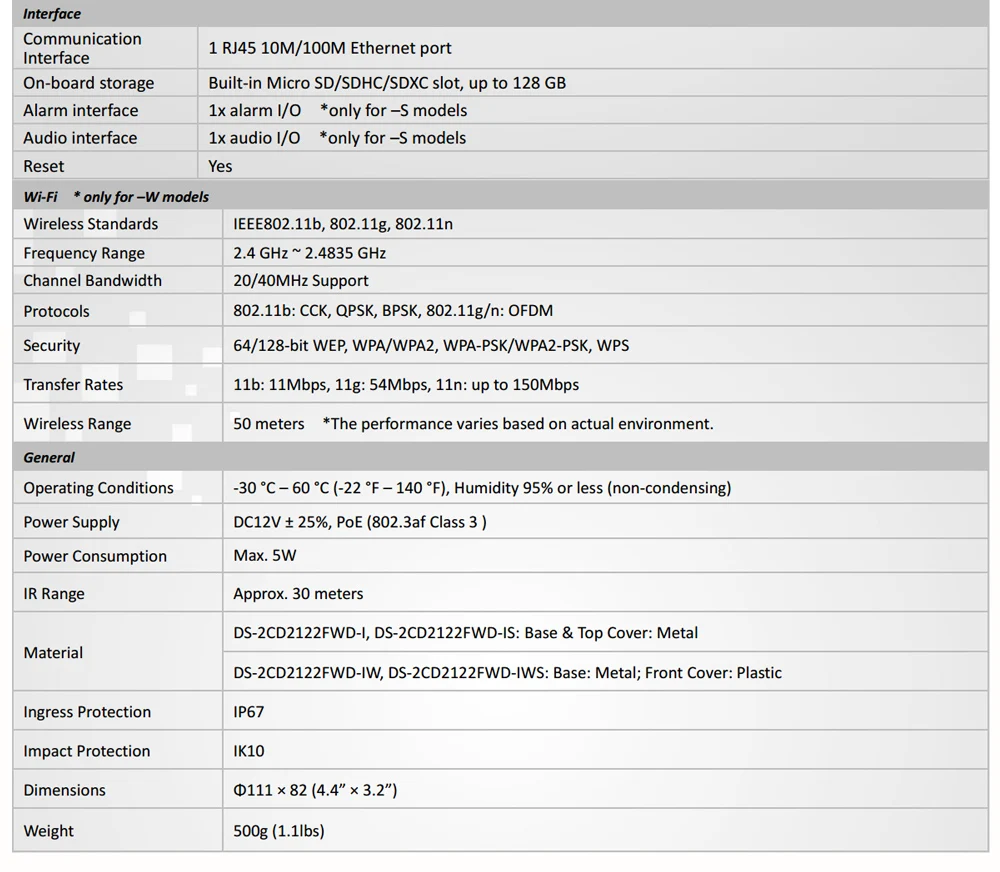Select the 'Wireless Range' label

[77, 424]
